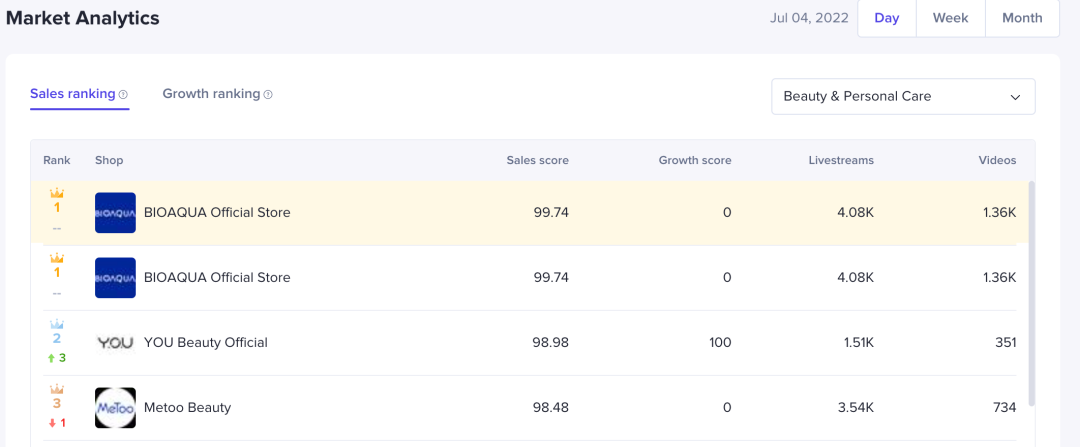Open Metoo Beauty shop name

click(x=187, y=408)
